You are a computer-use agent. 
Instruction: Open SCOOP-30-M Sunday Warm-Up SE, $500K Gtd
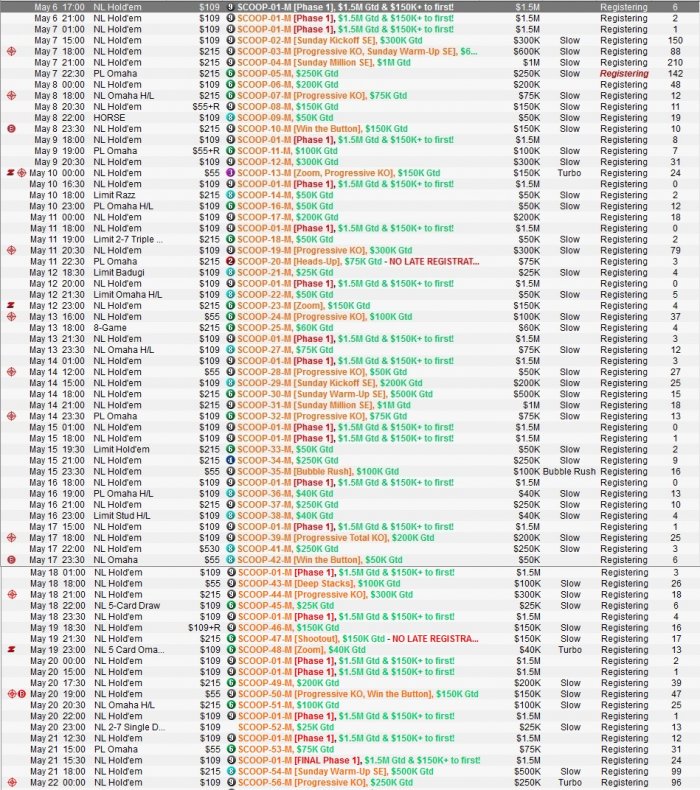(x=335, y=394)
